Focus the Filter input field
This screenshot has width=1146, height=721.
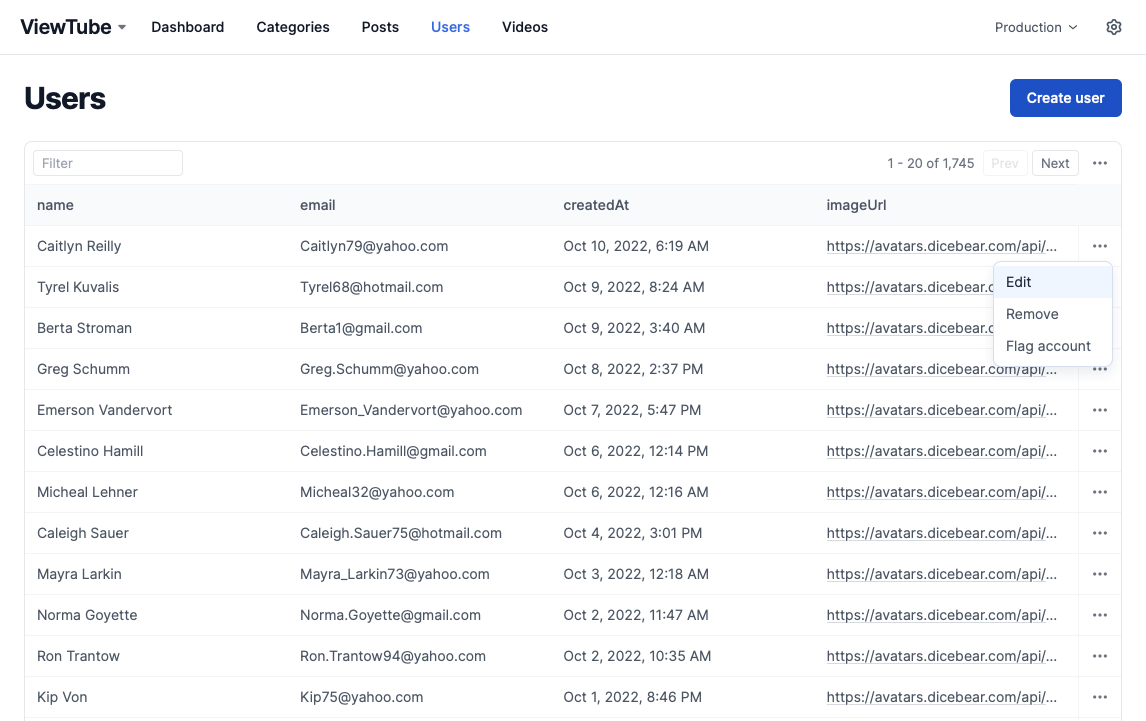108,163
